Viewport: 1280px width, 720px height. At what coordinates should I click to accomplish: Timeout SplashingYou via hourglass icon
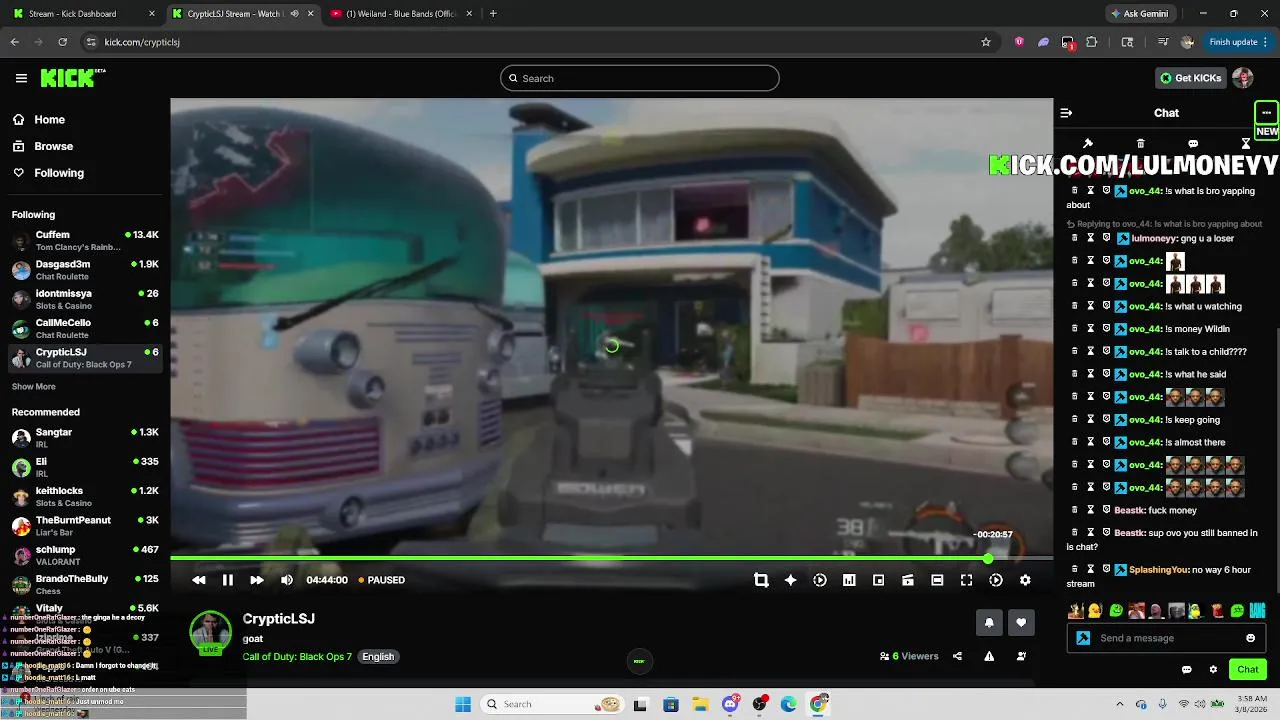click(x=1091, y=569)
